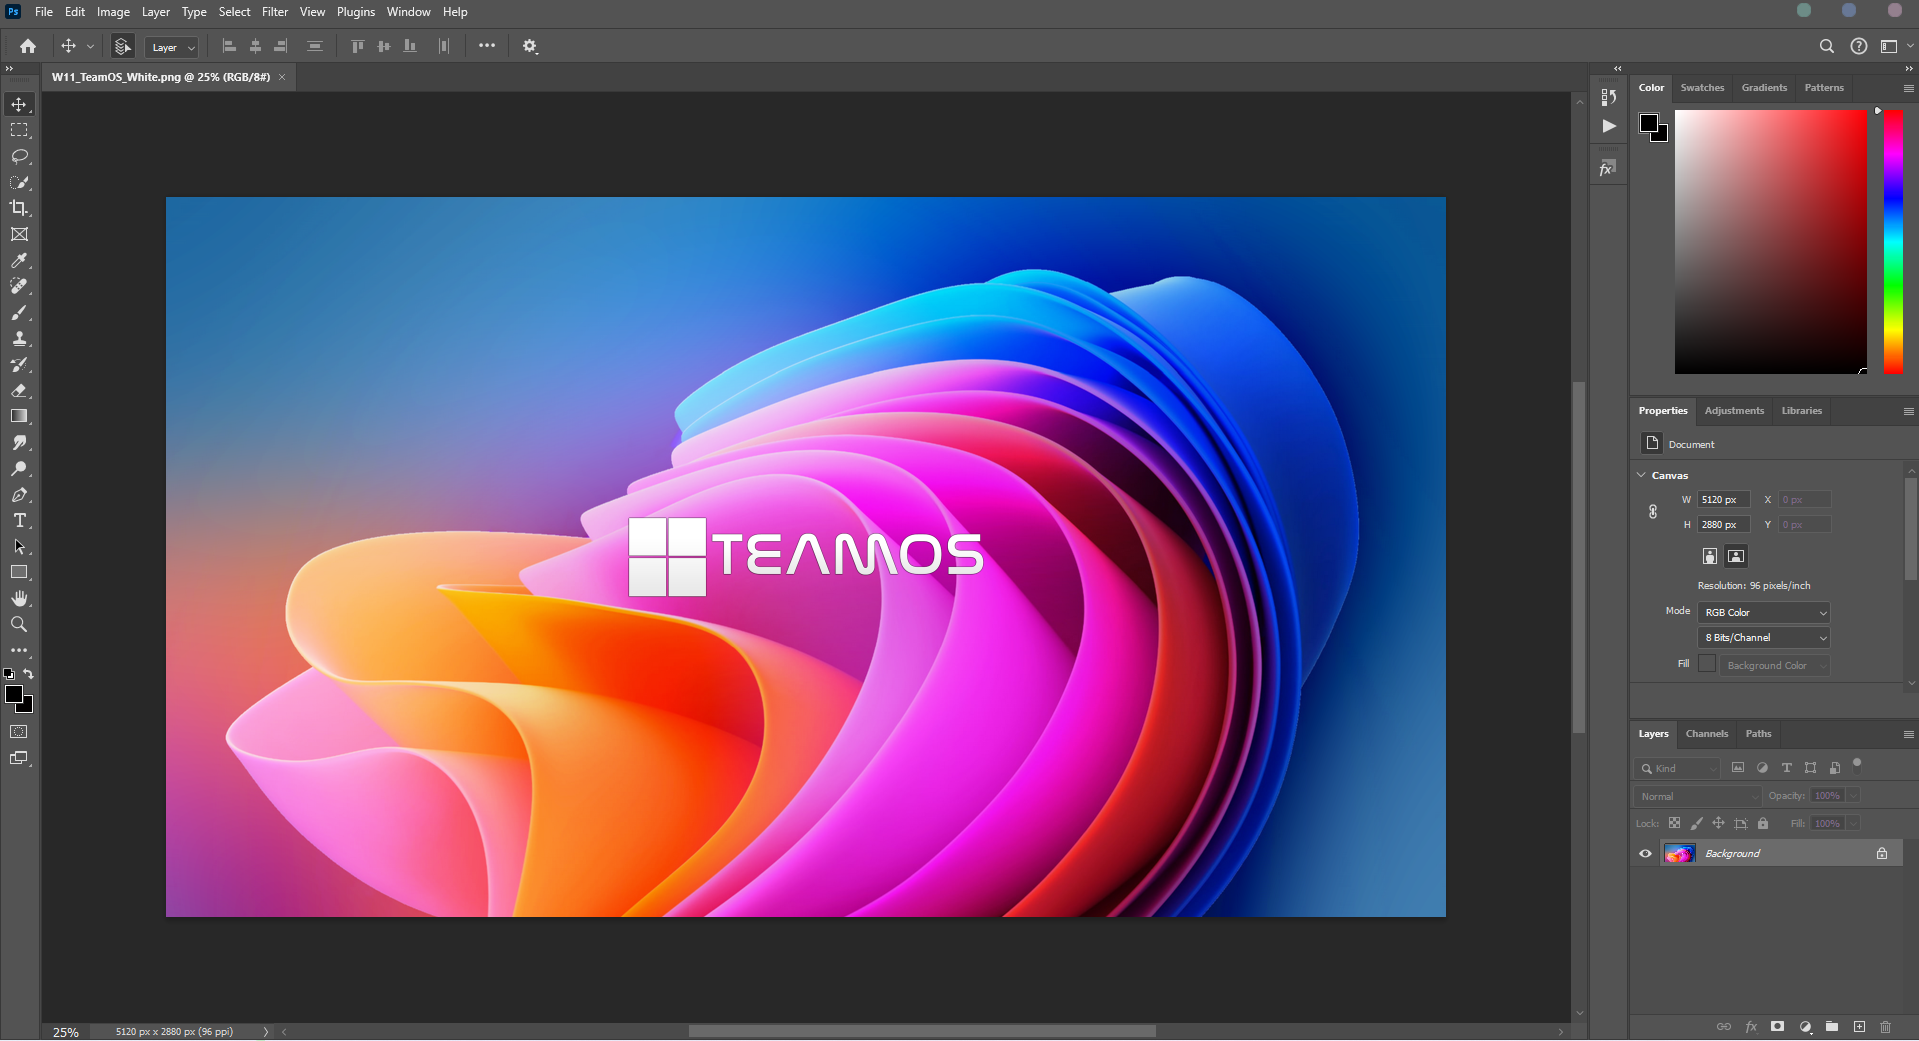
Task: Select the Dodge tool
Action: pyautogui.click(x=19, y=468)
